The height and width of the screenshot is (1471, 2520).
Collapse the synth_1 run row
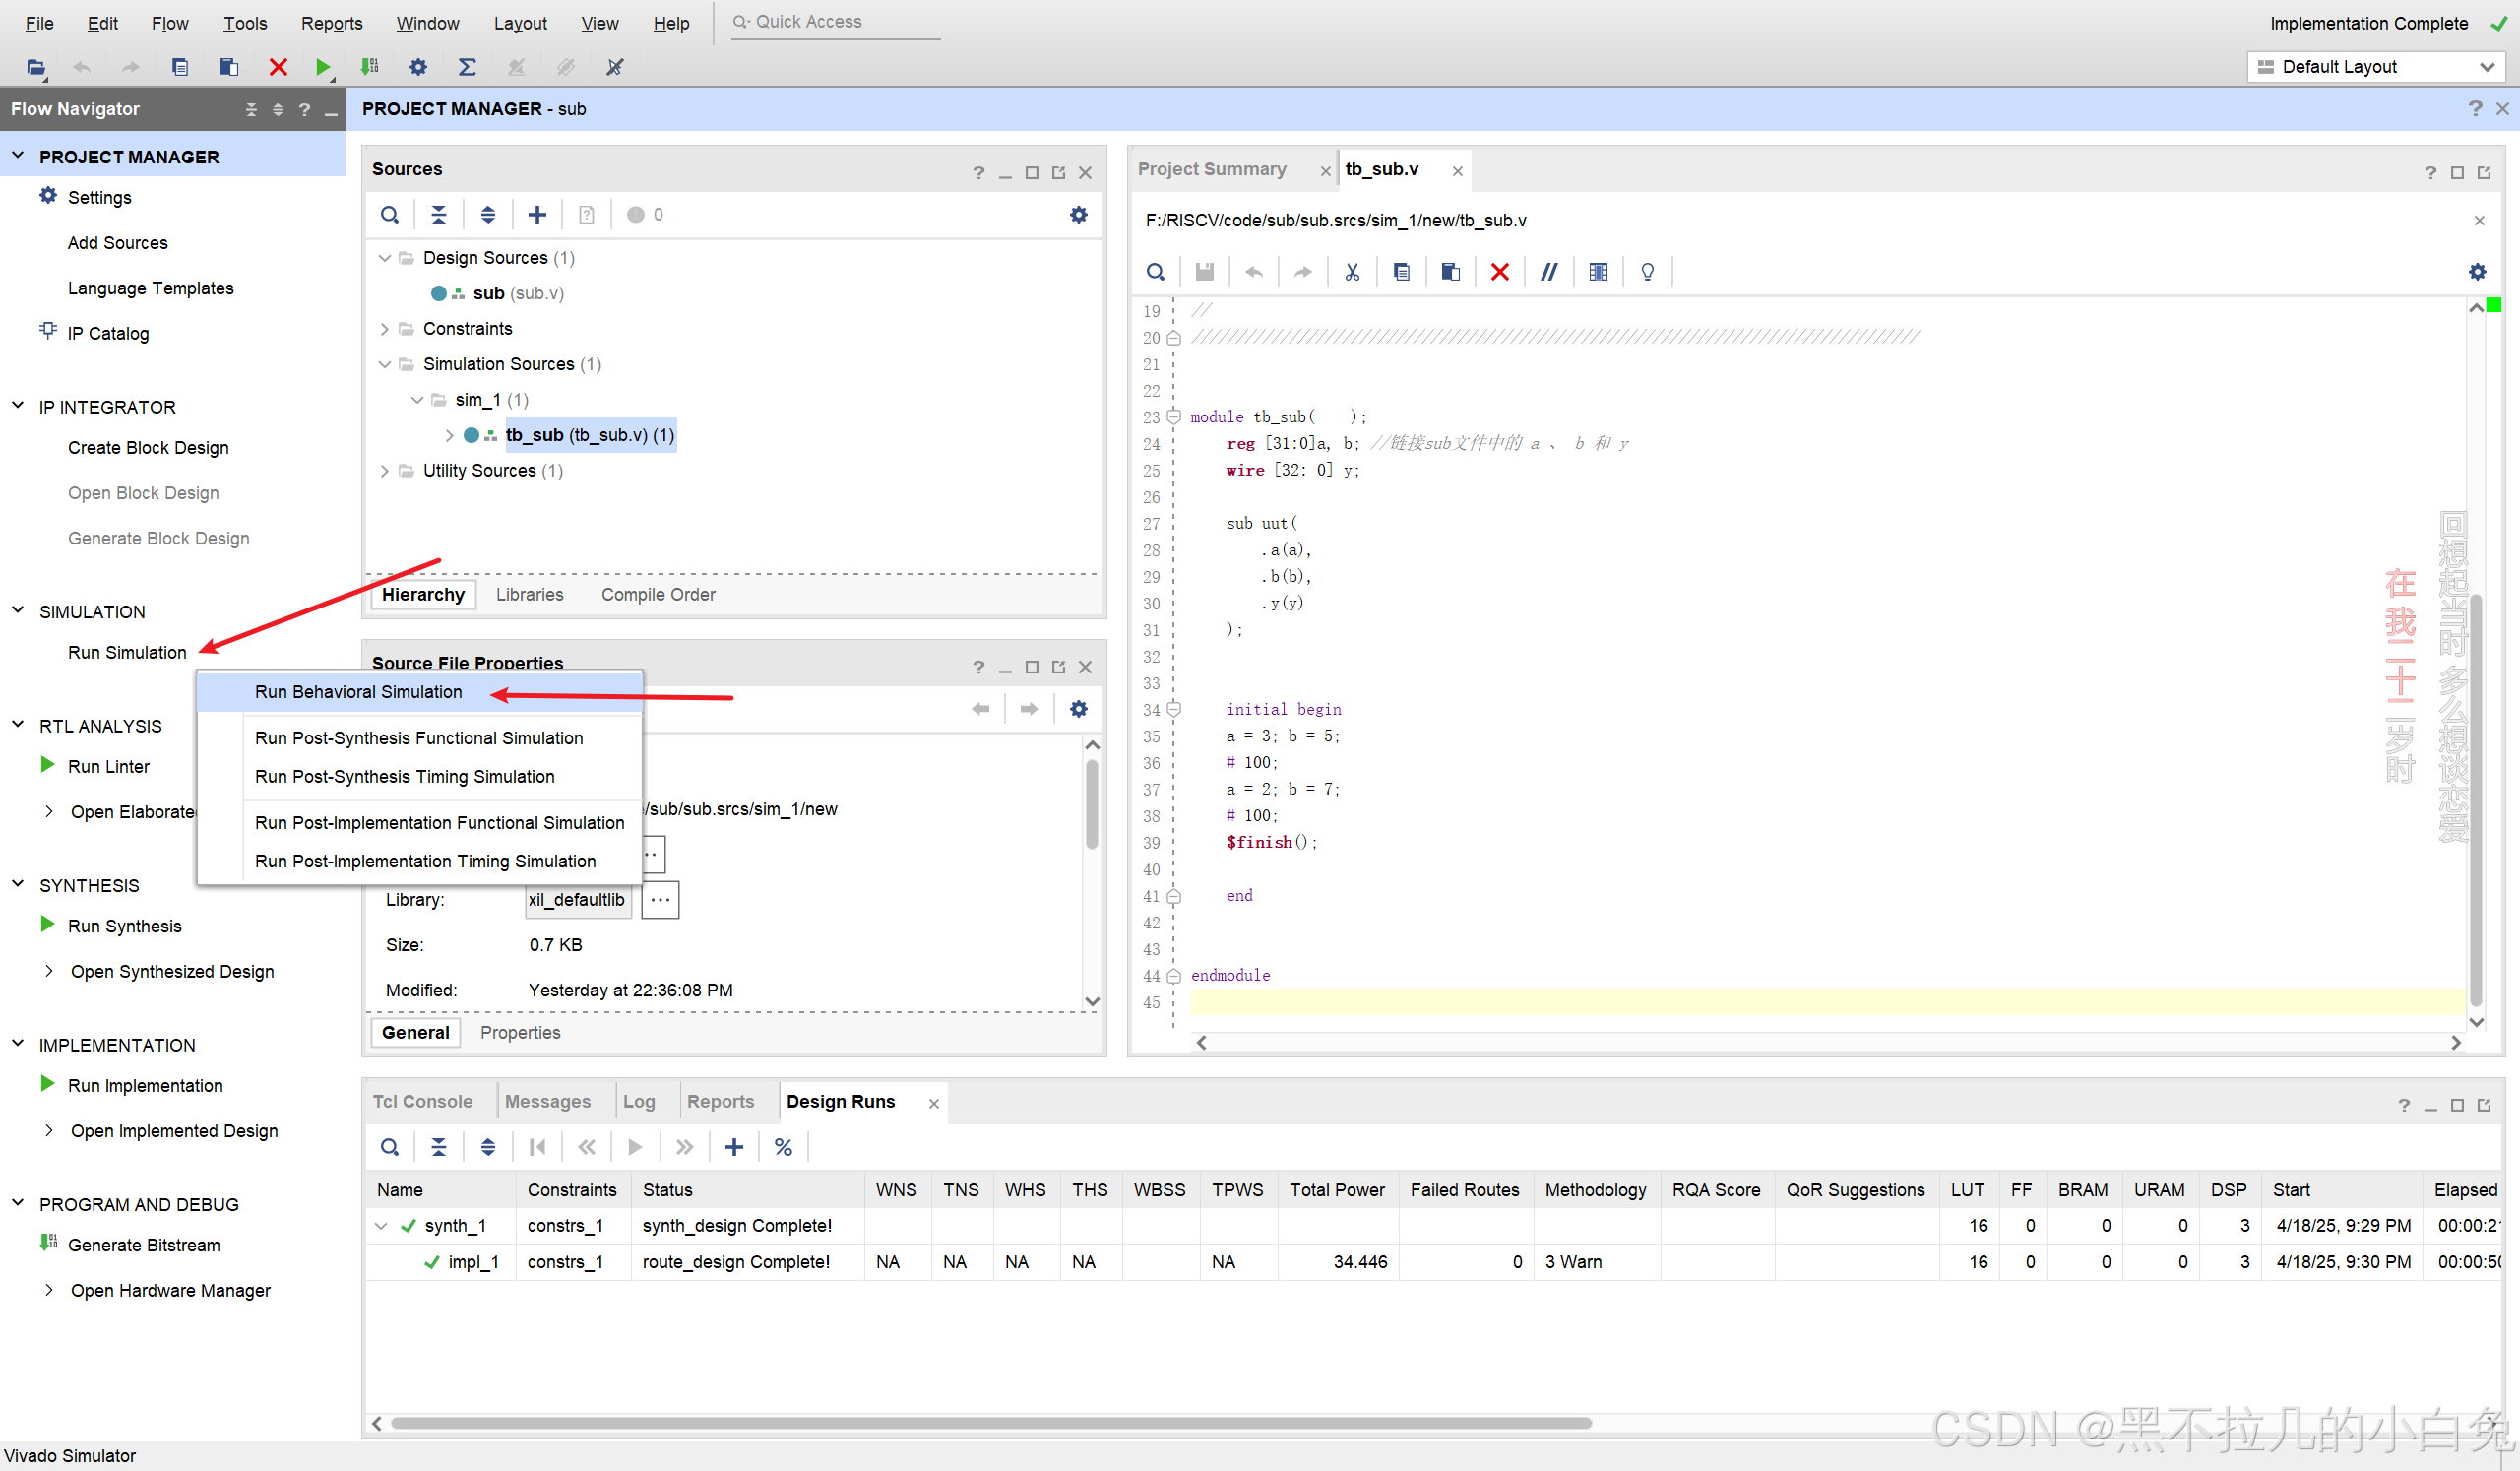pyautogui.click(x=381, y=1226)
